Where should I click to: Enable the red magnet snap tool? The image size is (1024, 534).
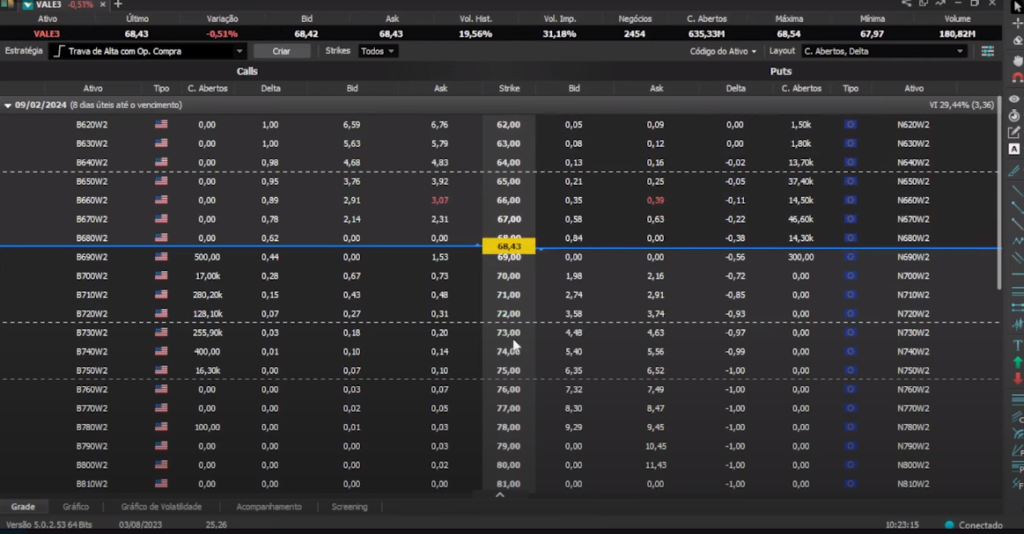[1017, 78]
